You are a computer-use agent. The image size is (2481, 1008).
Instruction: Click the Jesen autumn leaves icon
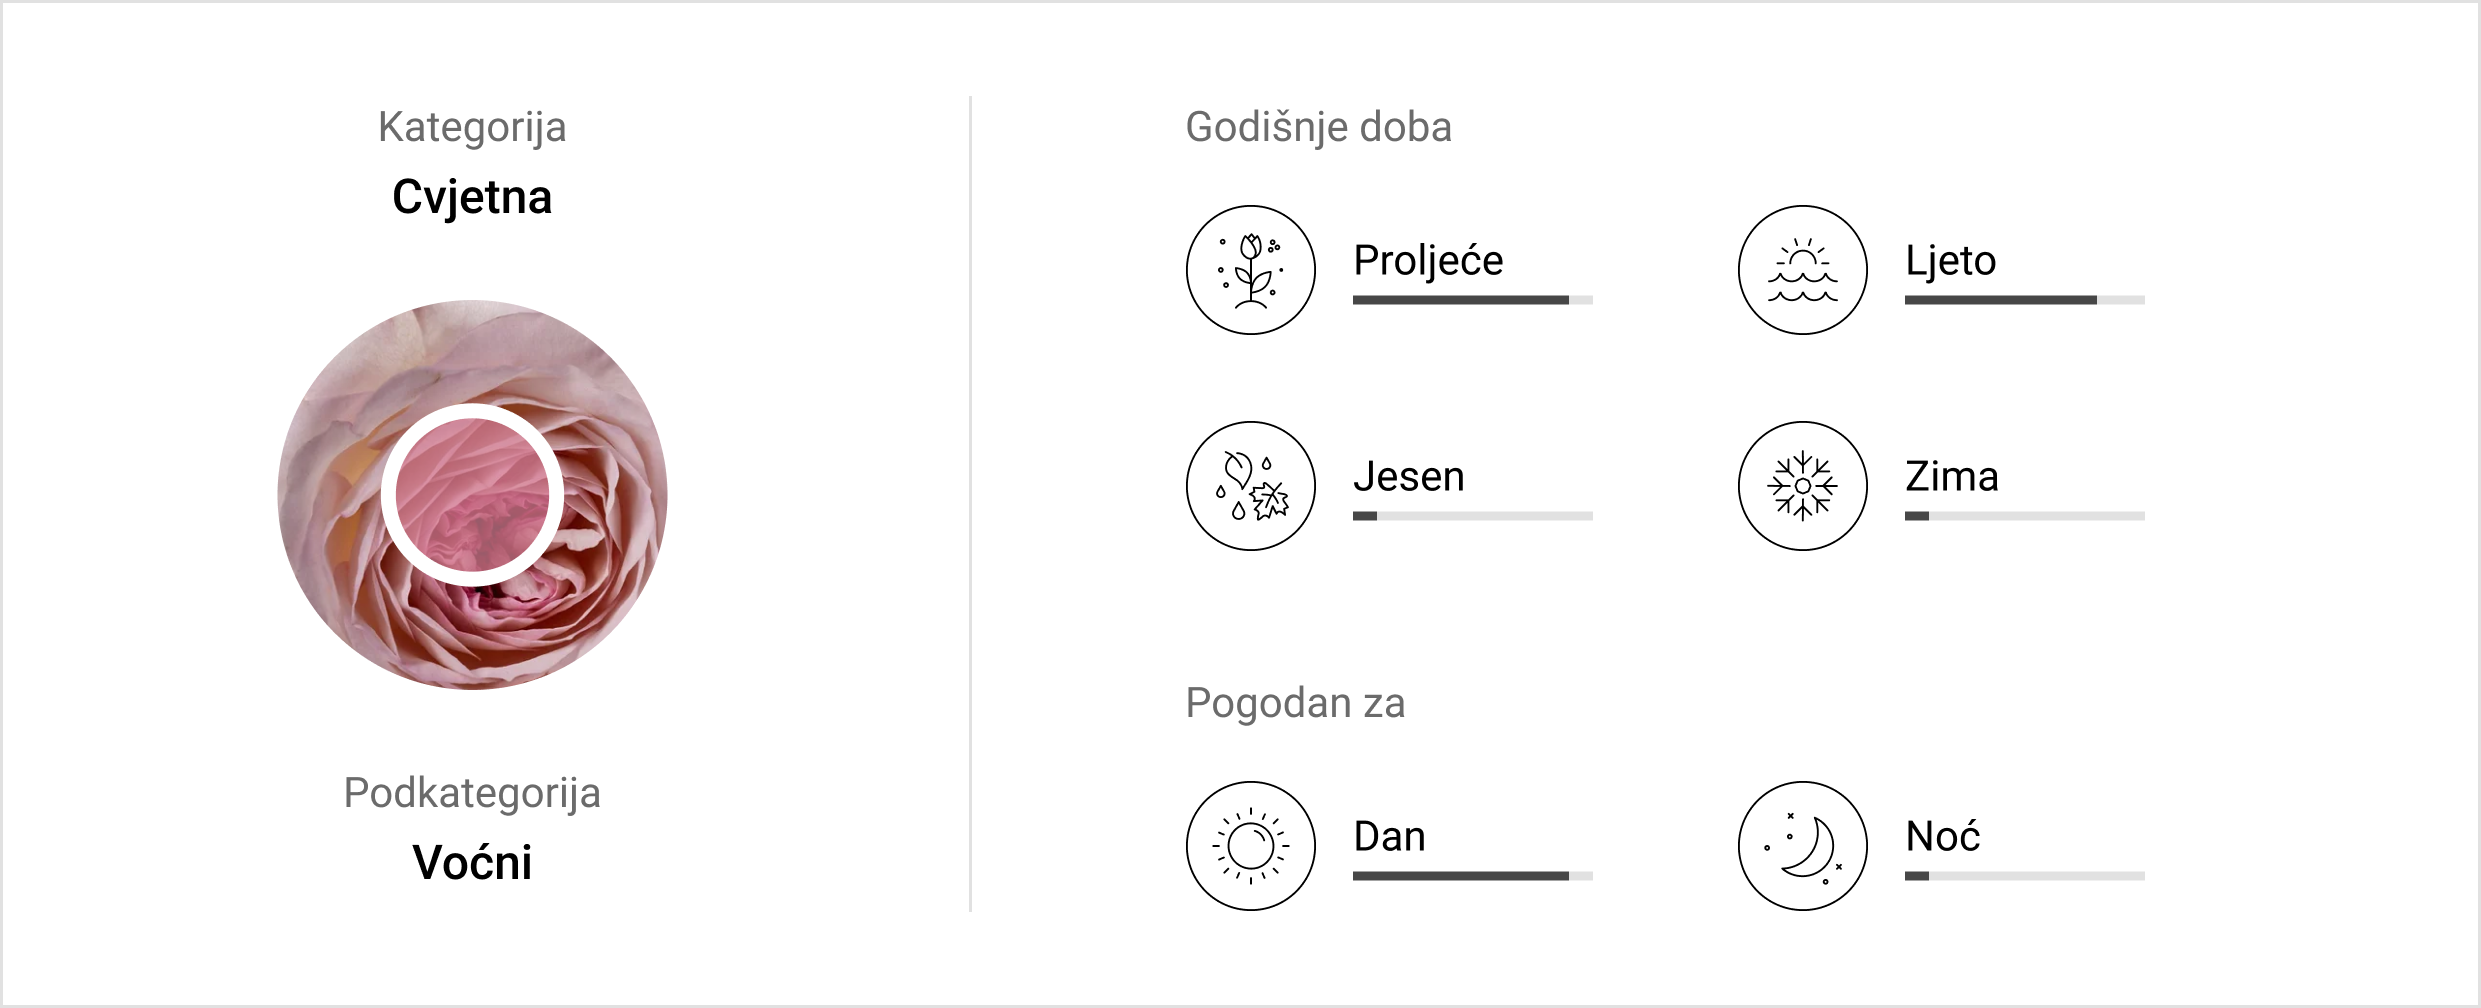1250,486
